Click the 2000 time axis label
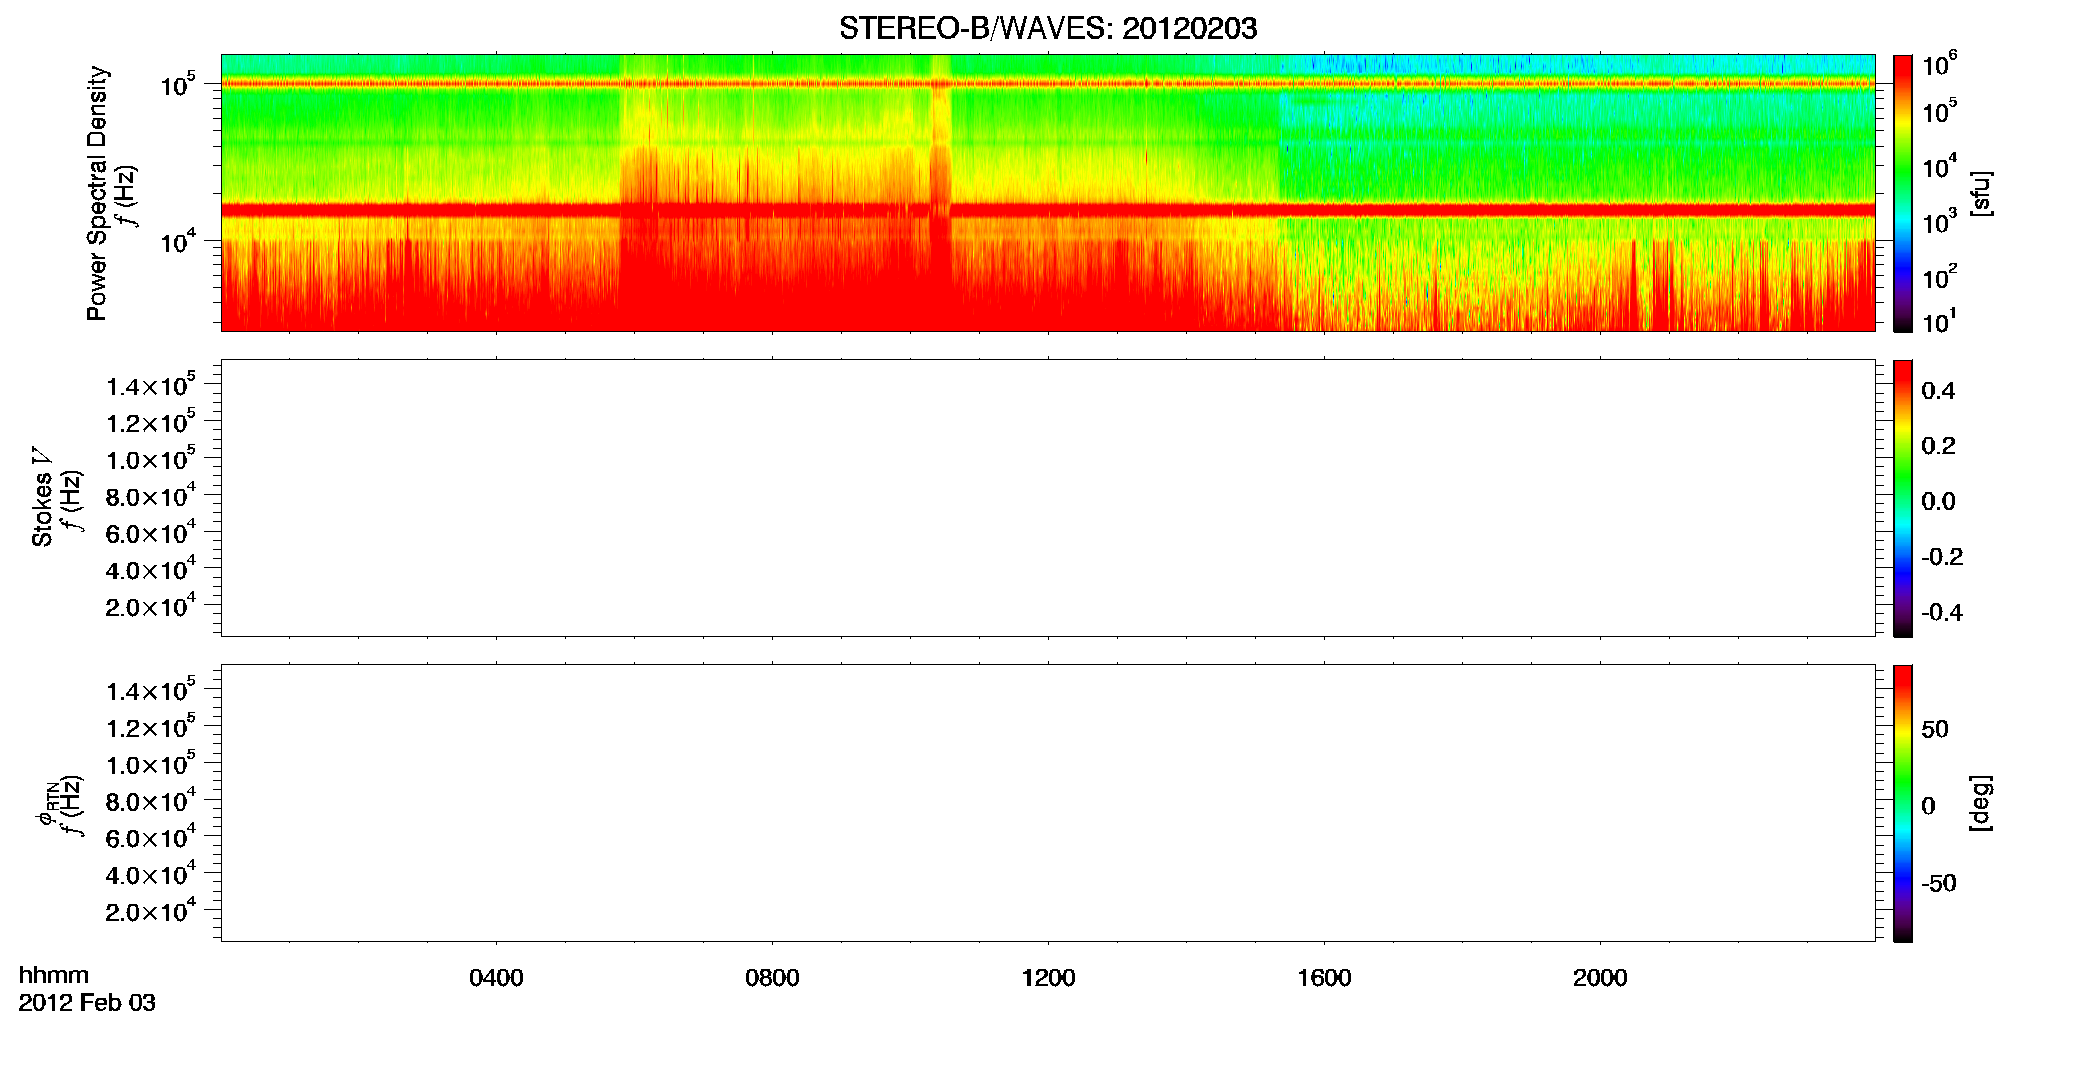This screenshot has width=2096, height=1080. [x=1600, y=978]
